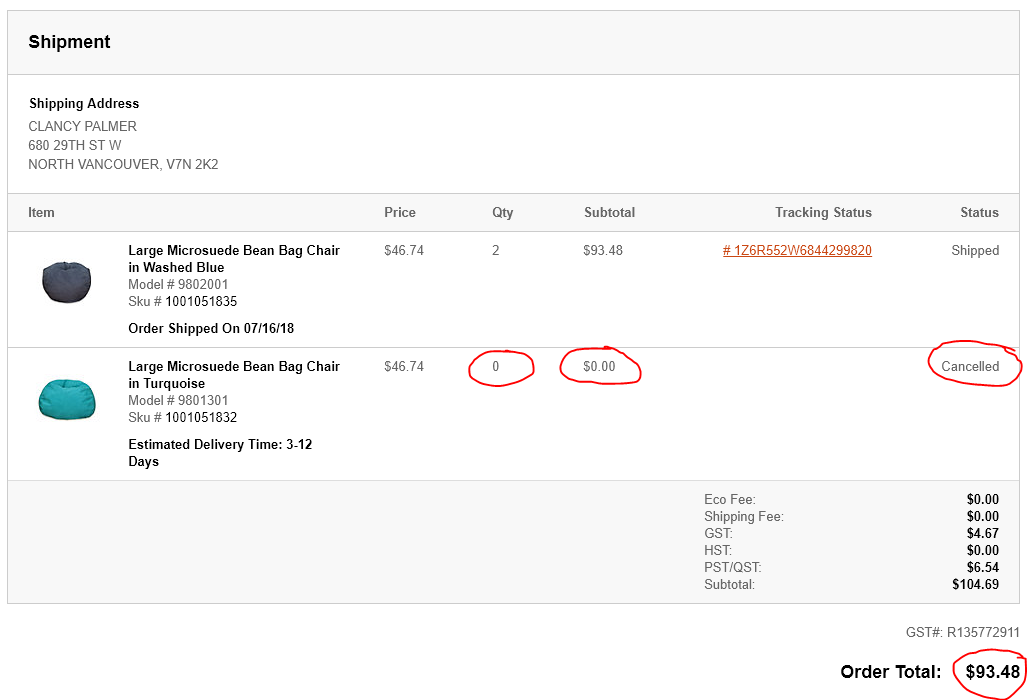Screen dimensions: 1032x700
Task: Click the Shipment section heading
Action: 69,42
